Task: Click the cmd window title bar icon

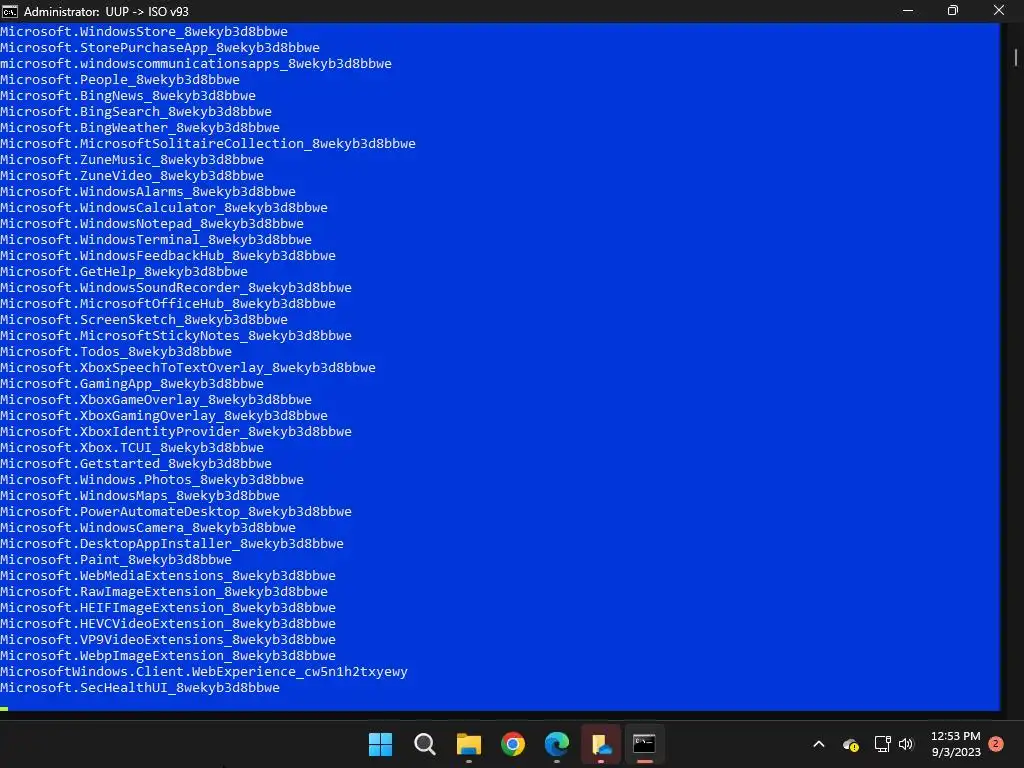Action: point(10,11)
